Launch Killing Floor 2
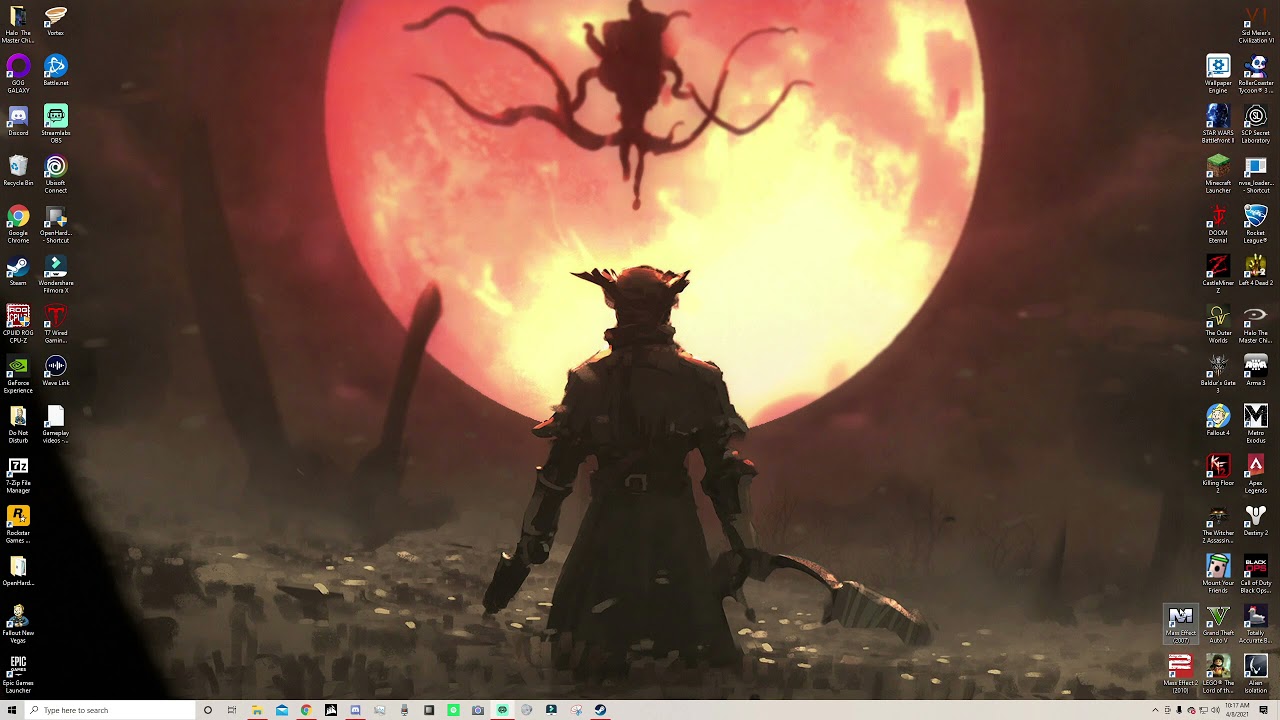Screen dimensions: 1280x720 coord(1218,475)
